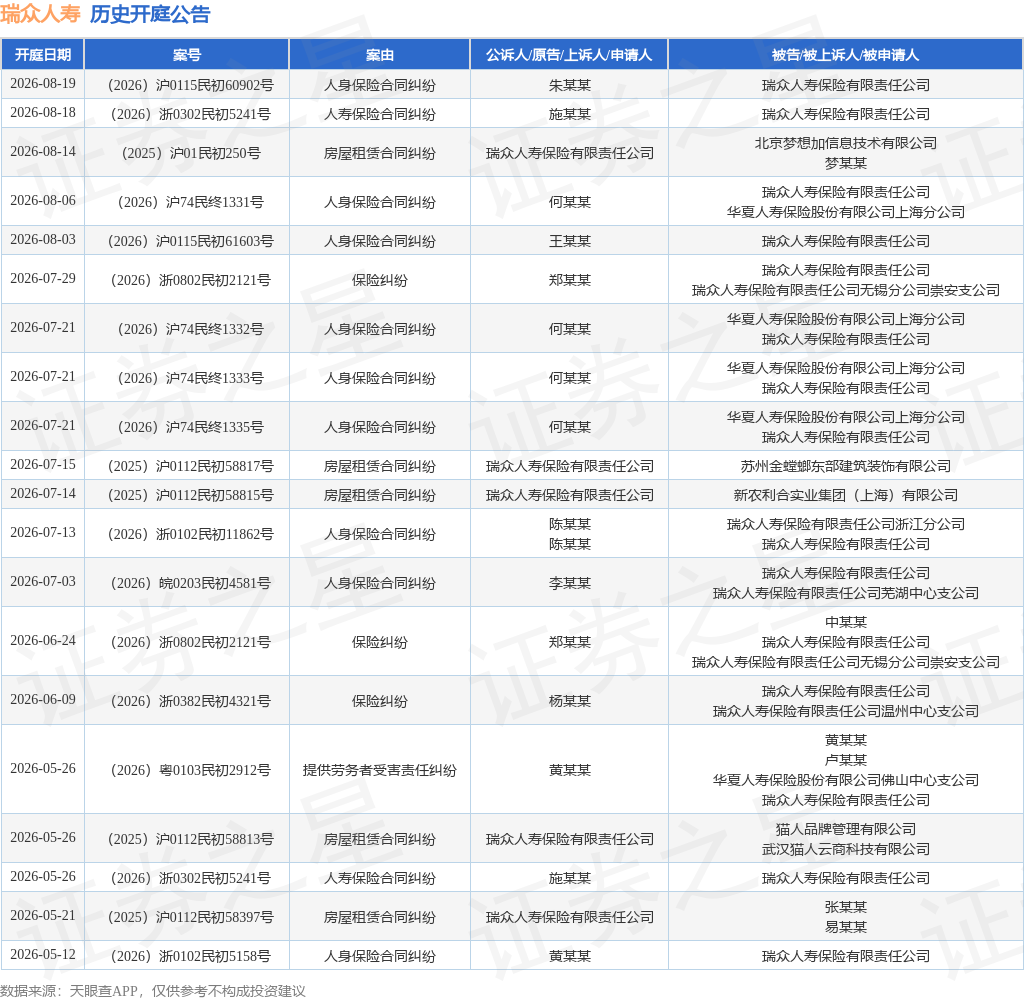Select case (2026)沪74民终1332号
Image resolution: width=1024 pixels, height=1000 pixels.
tap(191, 329)
